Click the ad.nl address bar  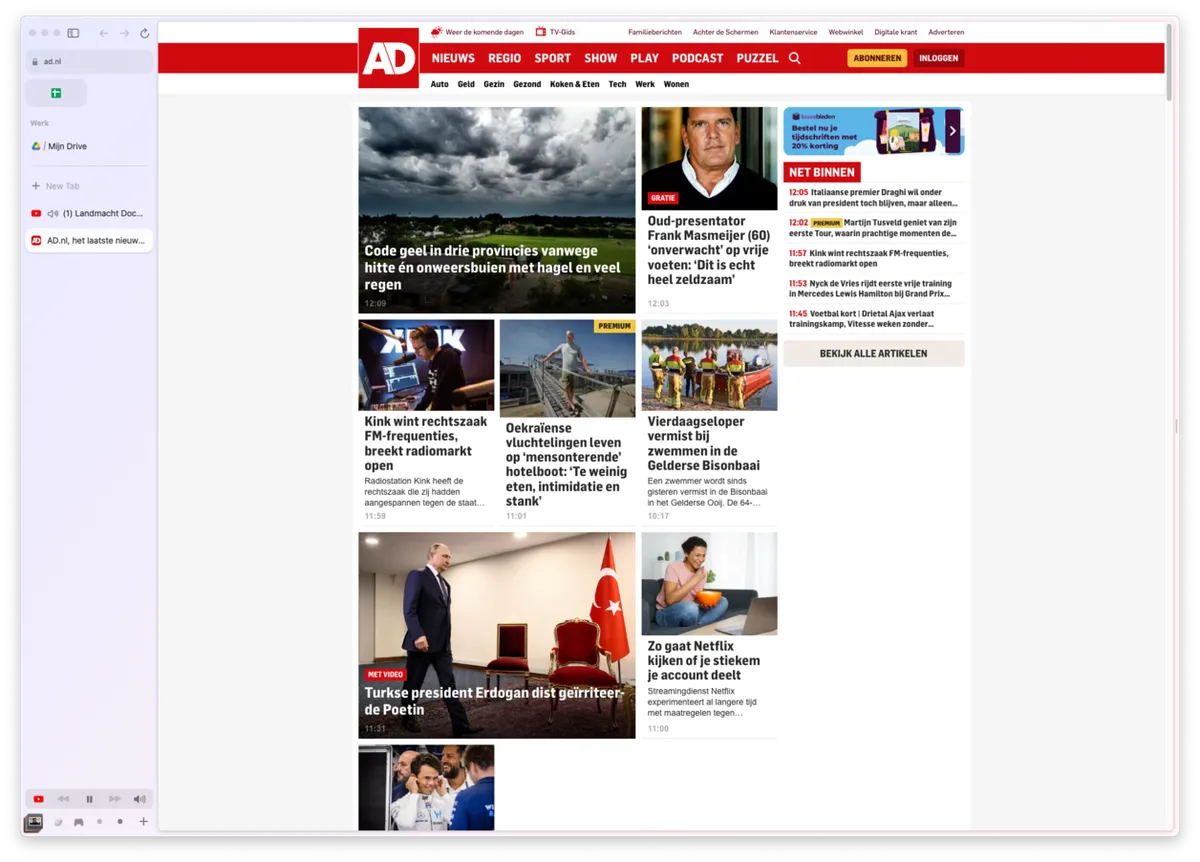click(89, 61)
